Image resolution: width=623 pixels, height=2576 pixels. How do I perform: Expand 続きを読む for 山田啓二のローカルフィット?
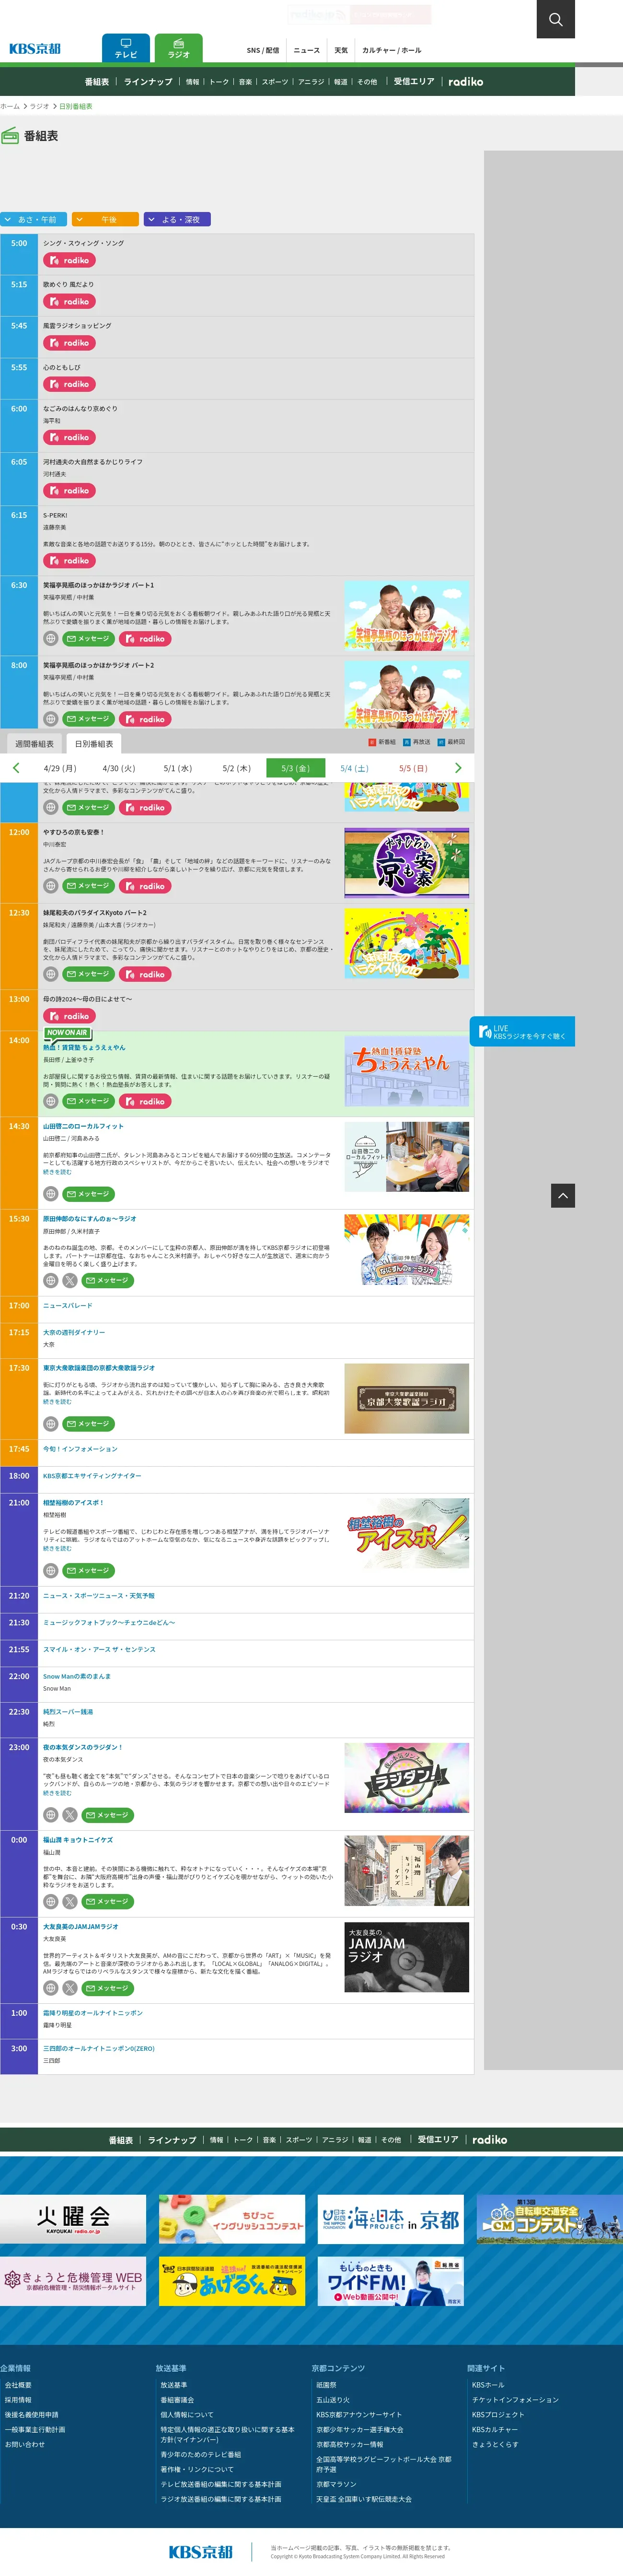(x=57, y=1172)
